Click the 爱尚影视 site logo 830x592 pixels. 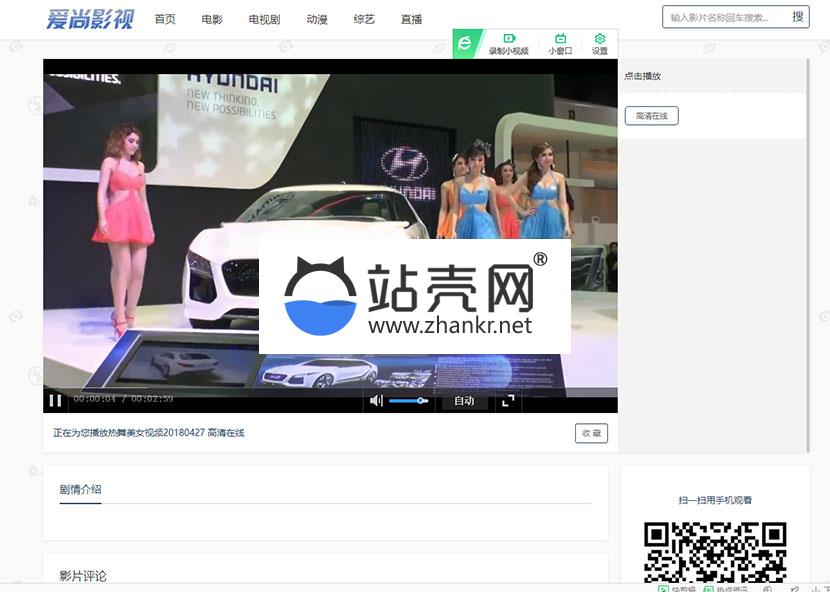click(89, 18)
